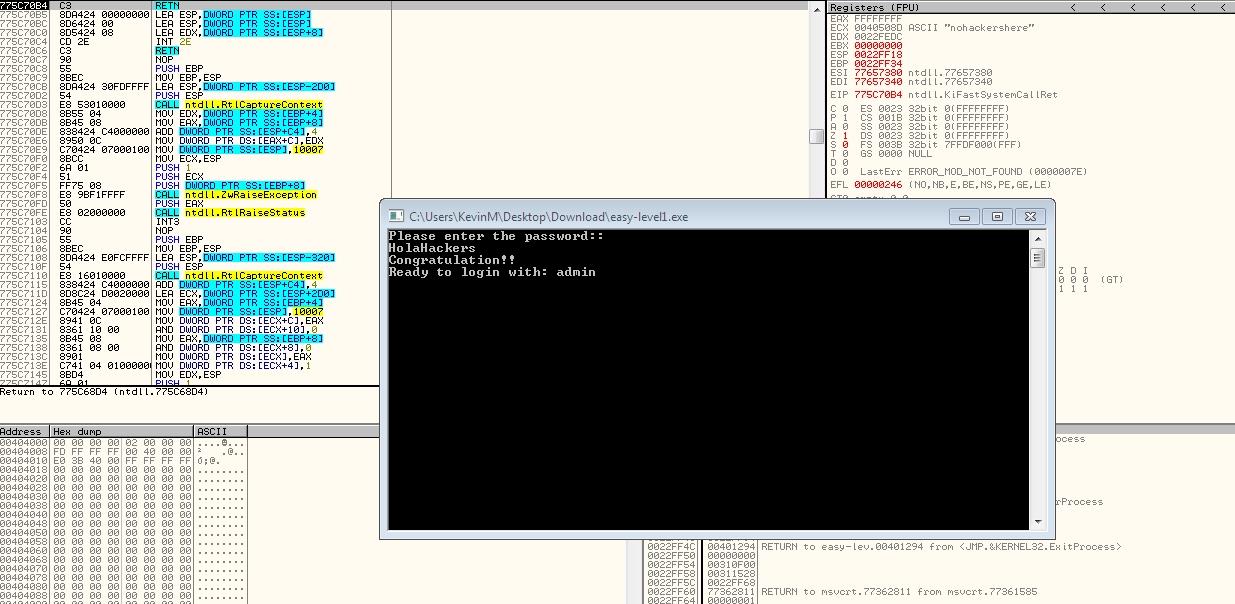Click the EBP register value 0022FF34
The image size is (1235, 604).
tap(878, 63)
